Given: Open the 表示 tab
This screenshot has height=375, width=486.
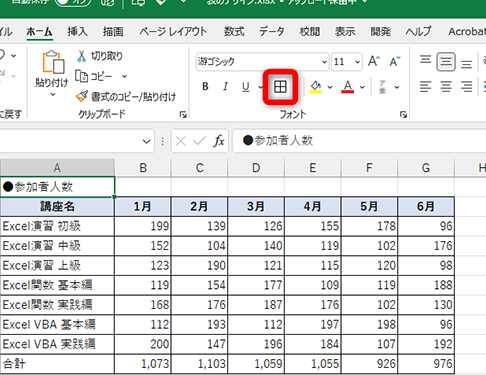Looking at the screenshot, I should (x=345, y=32).
